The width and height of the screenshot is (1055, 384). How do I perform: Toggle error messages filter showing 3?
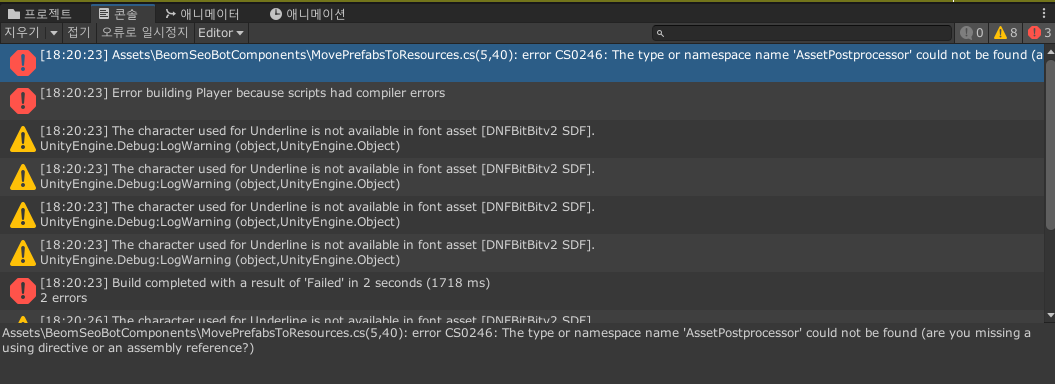click(x=1039, y=32)
